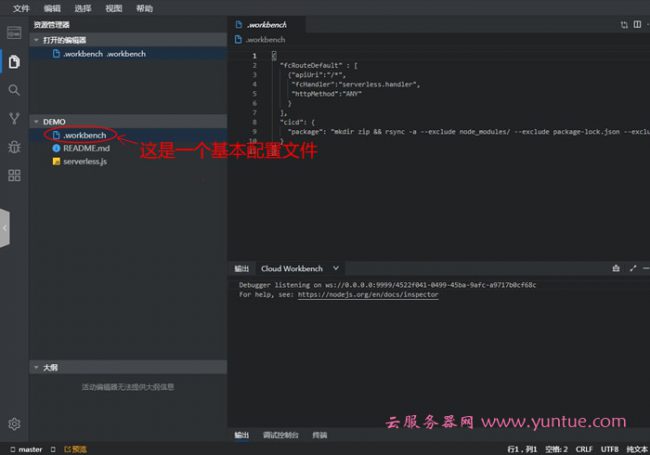Switch to the 终端 tab

(320, 435)
